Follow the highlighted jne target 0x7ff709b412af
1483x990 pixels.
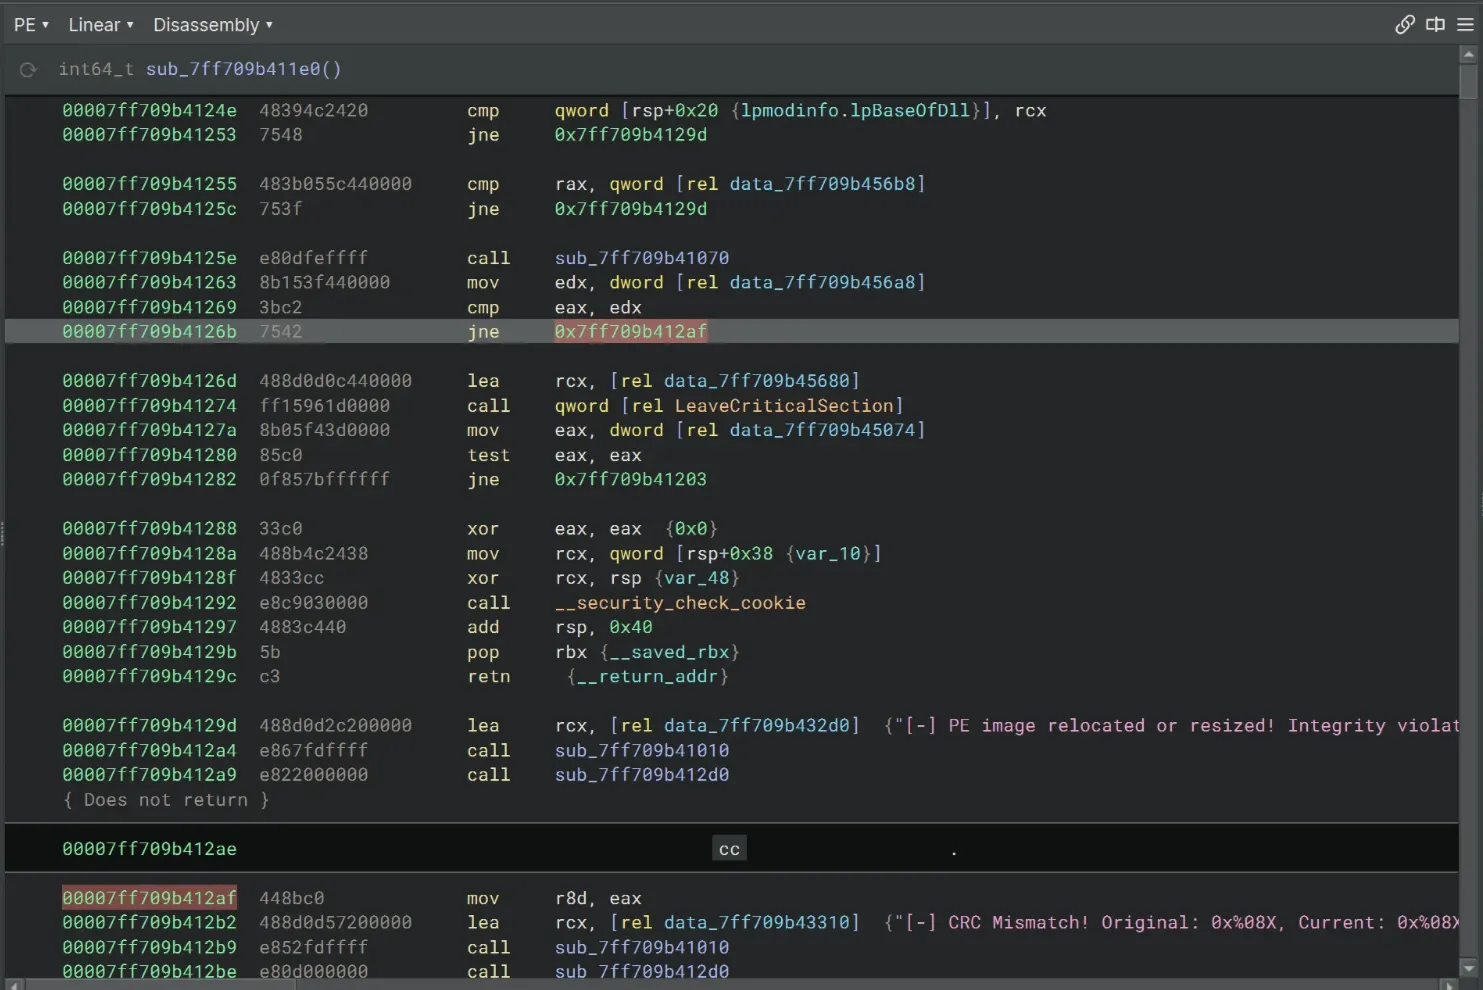630,332
